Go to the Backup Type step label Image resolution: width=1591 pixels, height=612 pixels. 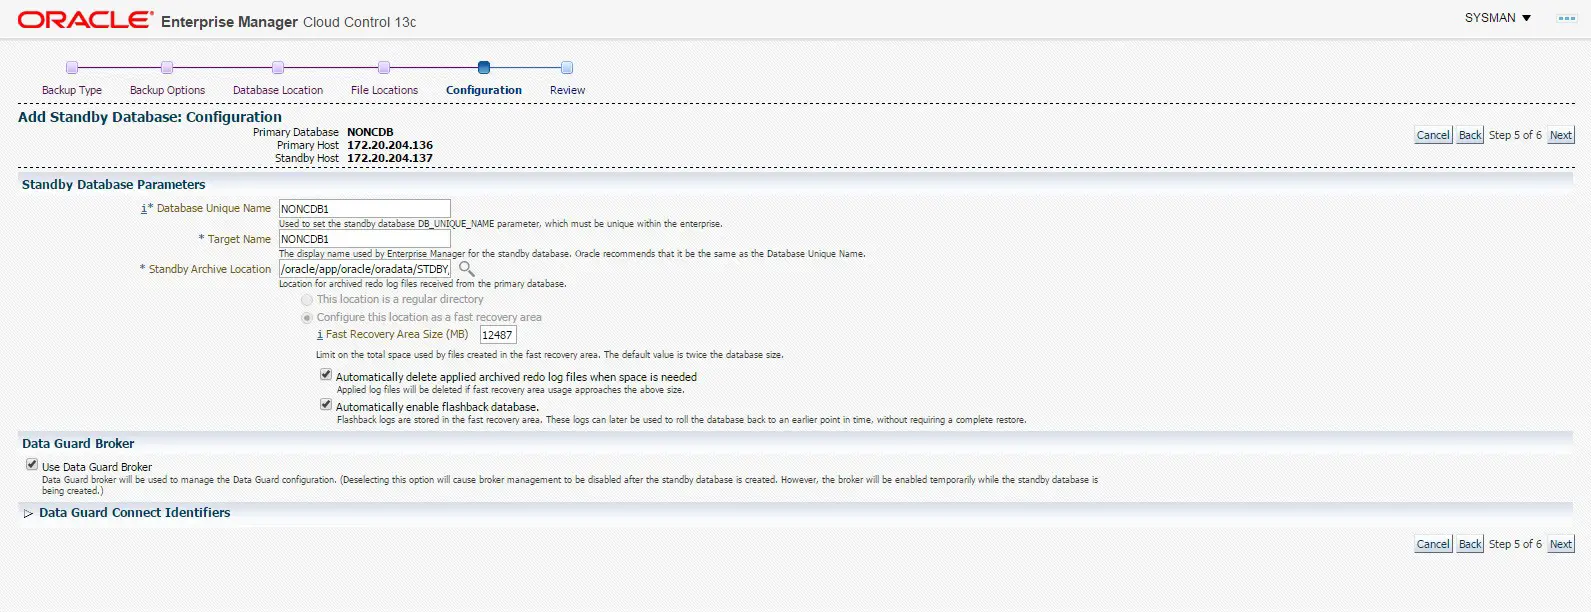[72, 90]
